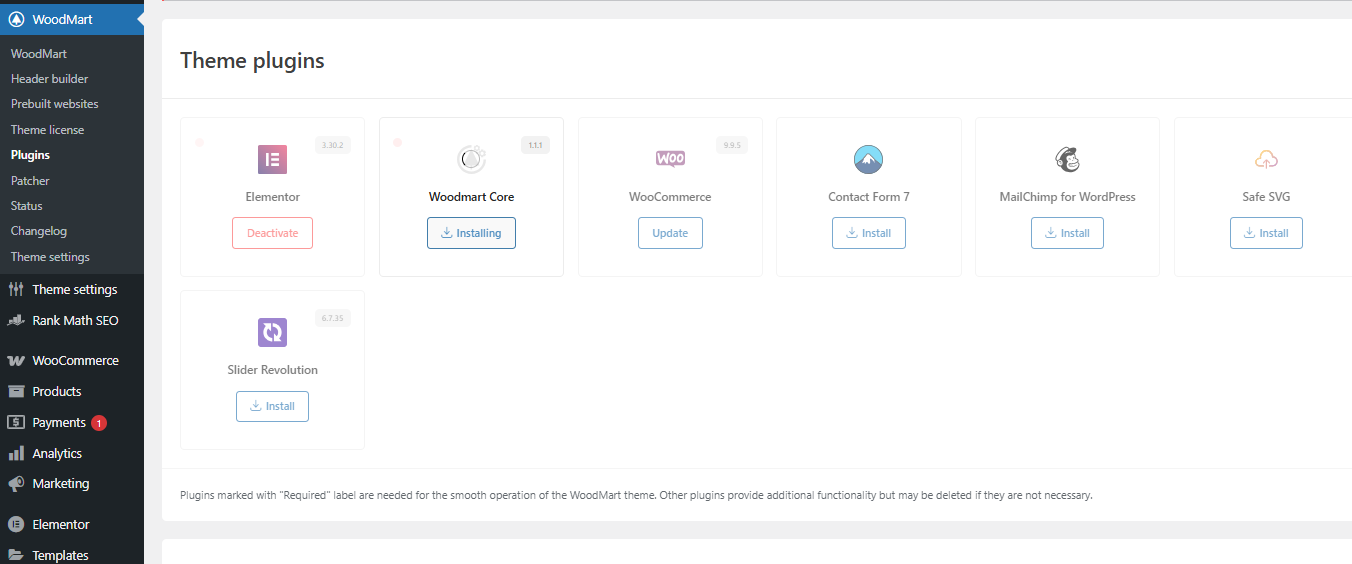
Task: Click the Marketing megaphone icon
Action: [16, 483]
